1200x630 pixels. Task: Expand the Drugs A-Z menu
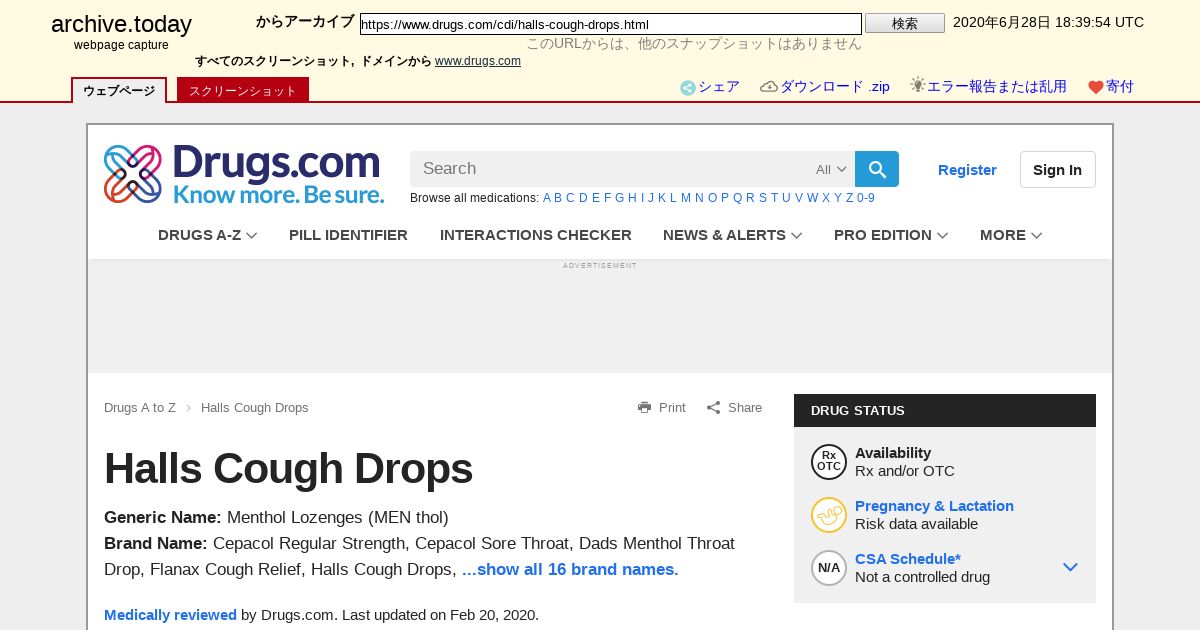tap(208, 235)
